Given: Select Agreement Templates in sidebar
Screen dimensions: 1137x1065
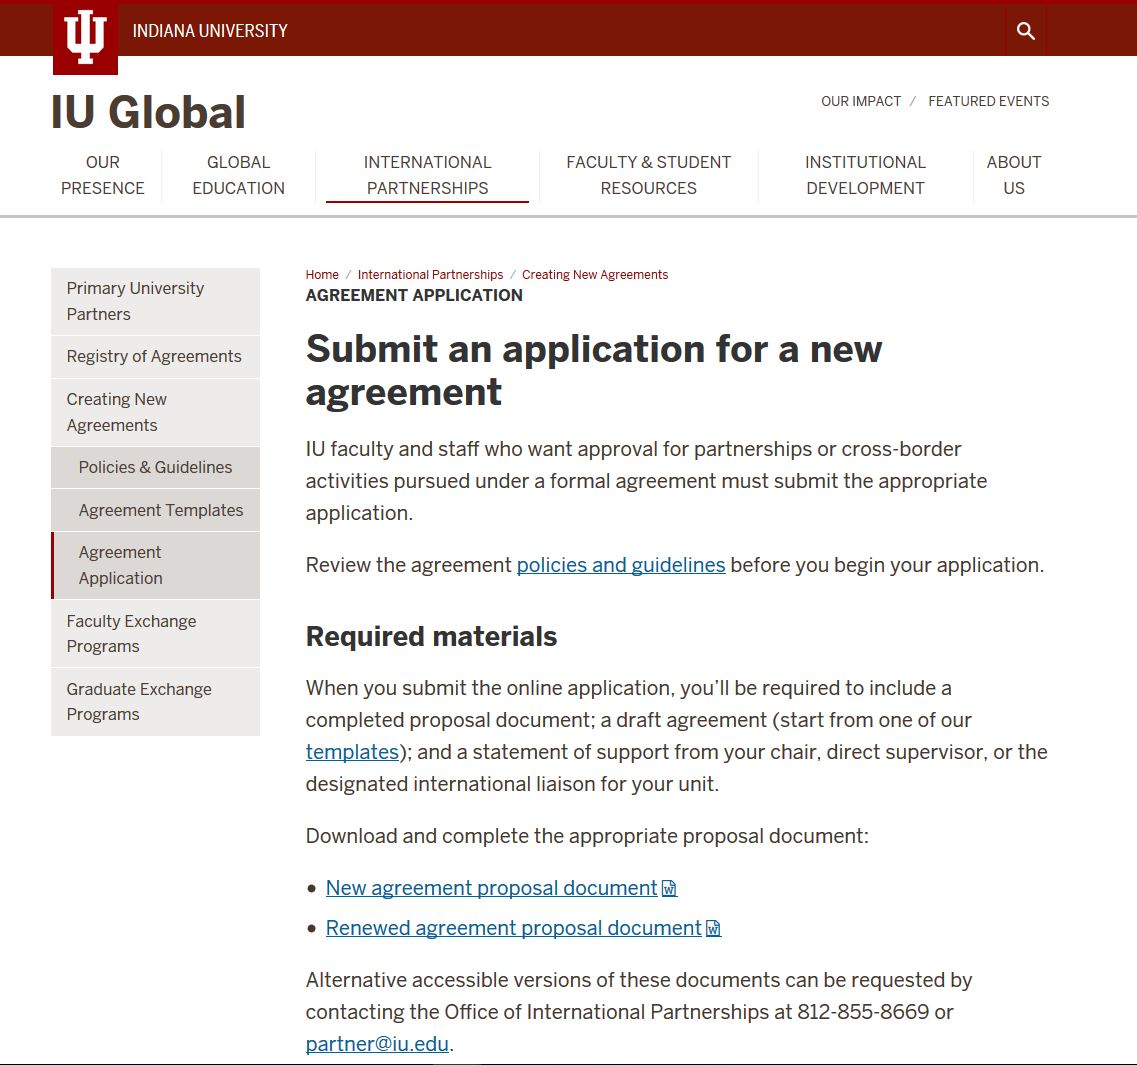Looking at the screenshot, I should click(161, 510).
